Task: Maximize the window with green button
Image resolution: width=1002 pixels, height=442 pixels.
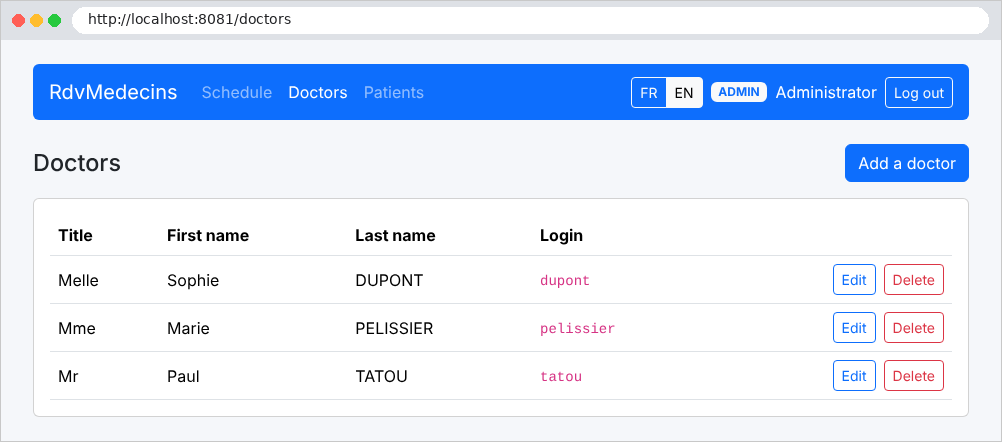Action: click(54, 20)
